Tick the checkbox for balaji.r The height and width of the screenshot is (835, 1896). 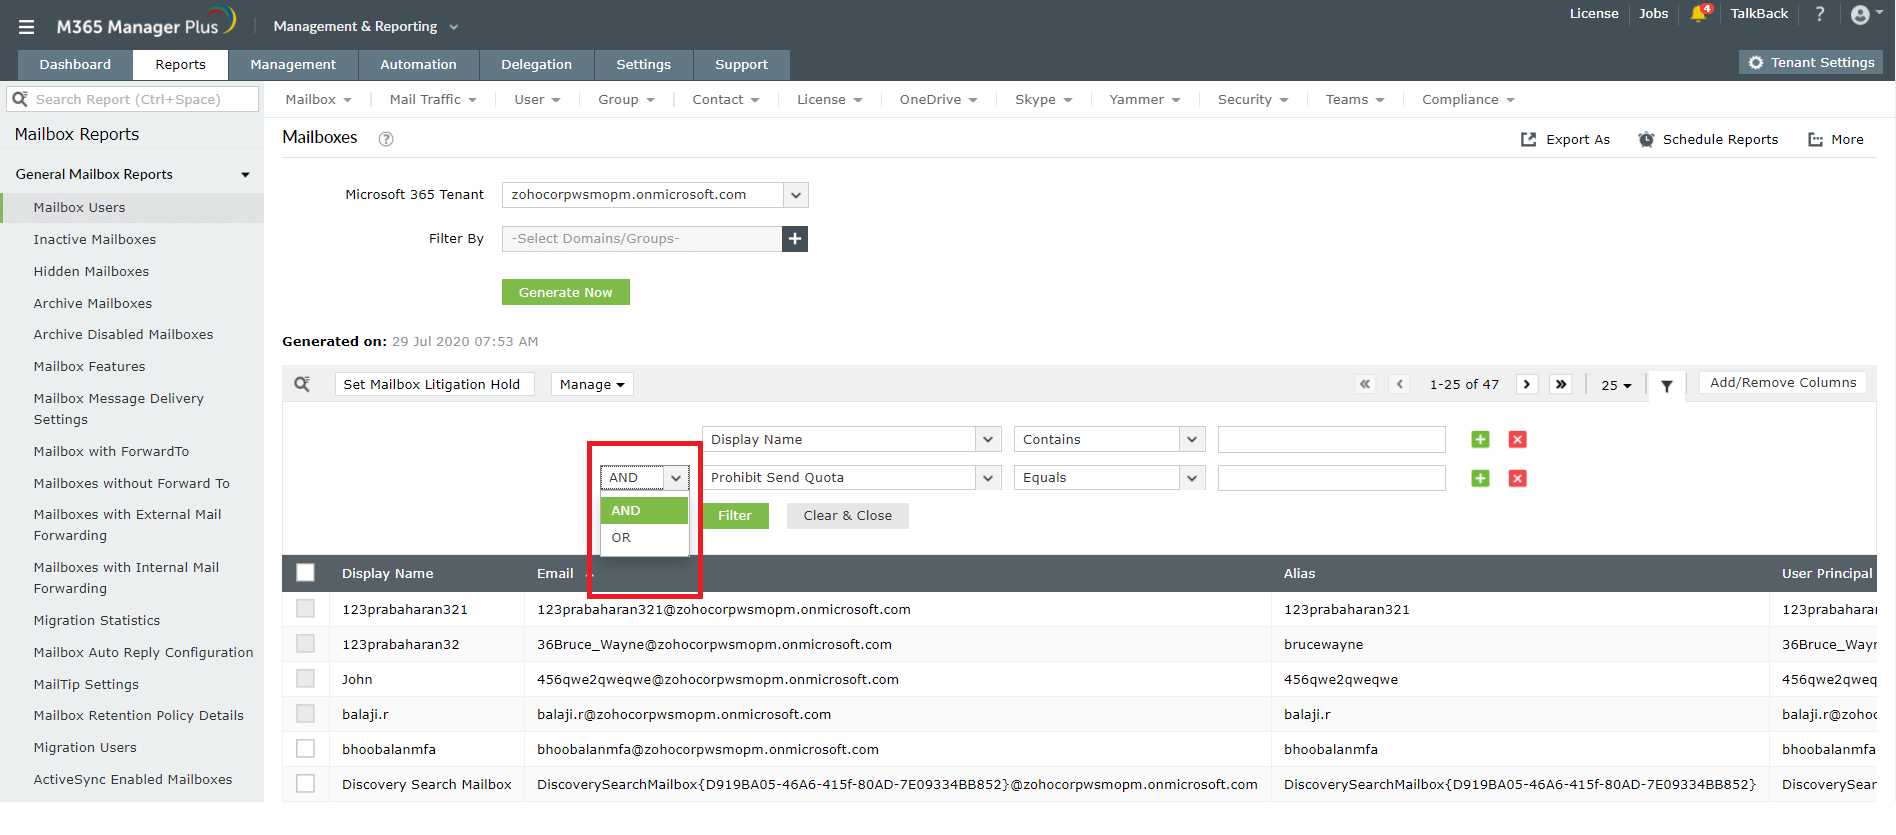[x=306, y=714]
